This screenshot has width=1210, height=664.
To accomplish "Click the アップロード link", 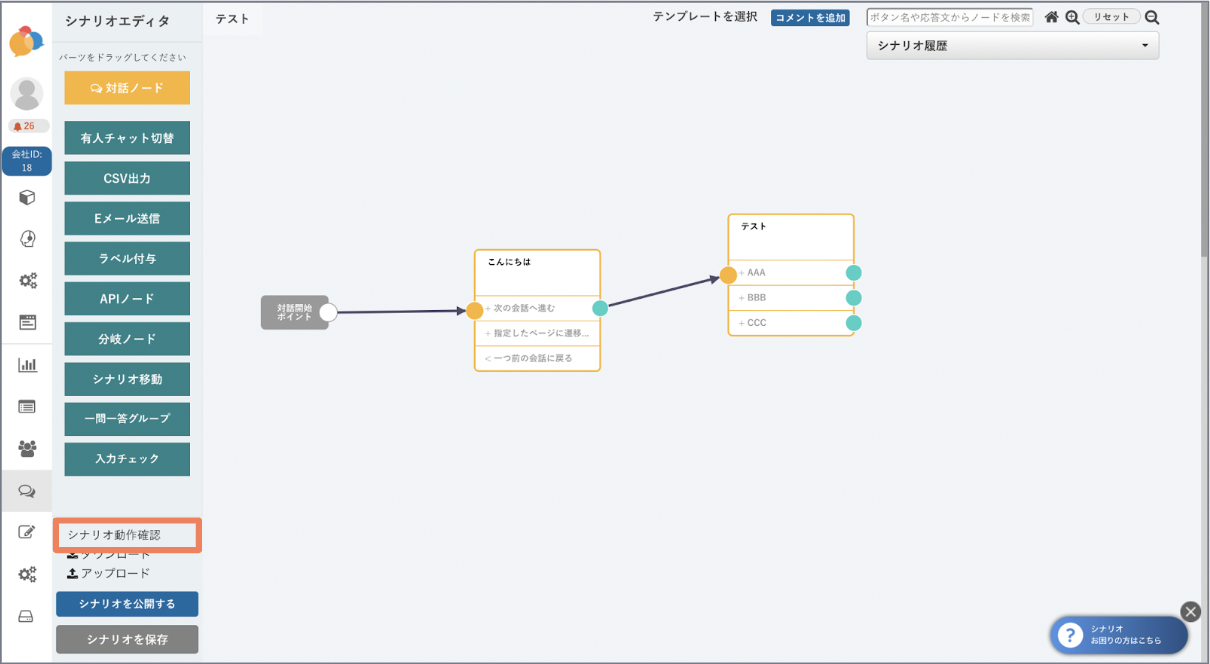I will (x=108, y=573).
